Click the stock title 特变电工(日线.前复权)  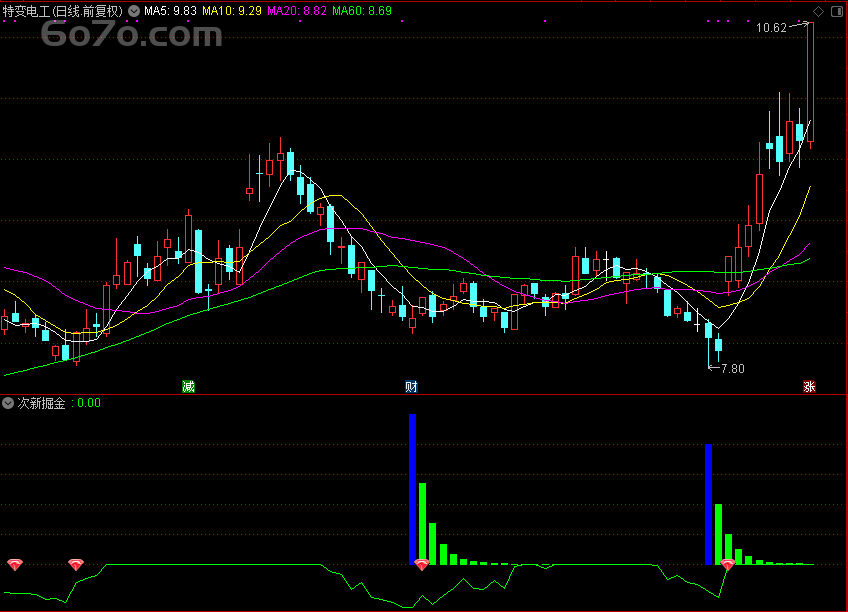pyautogui.click(x=63, y=11)
